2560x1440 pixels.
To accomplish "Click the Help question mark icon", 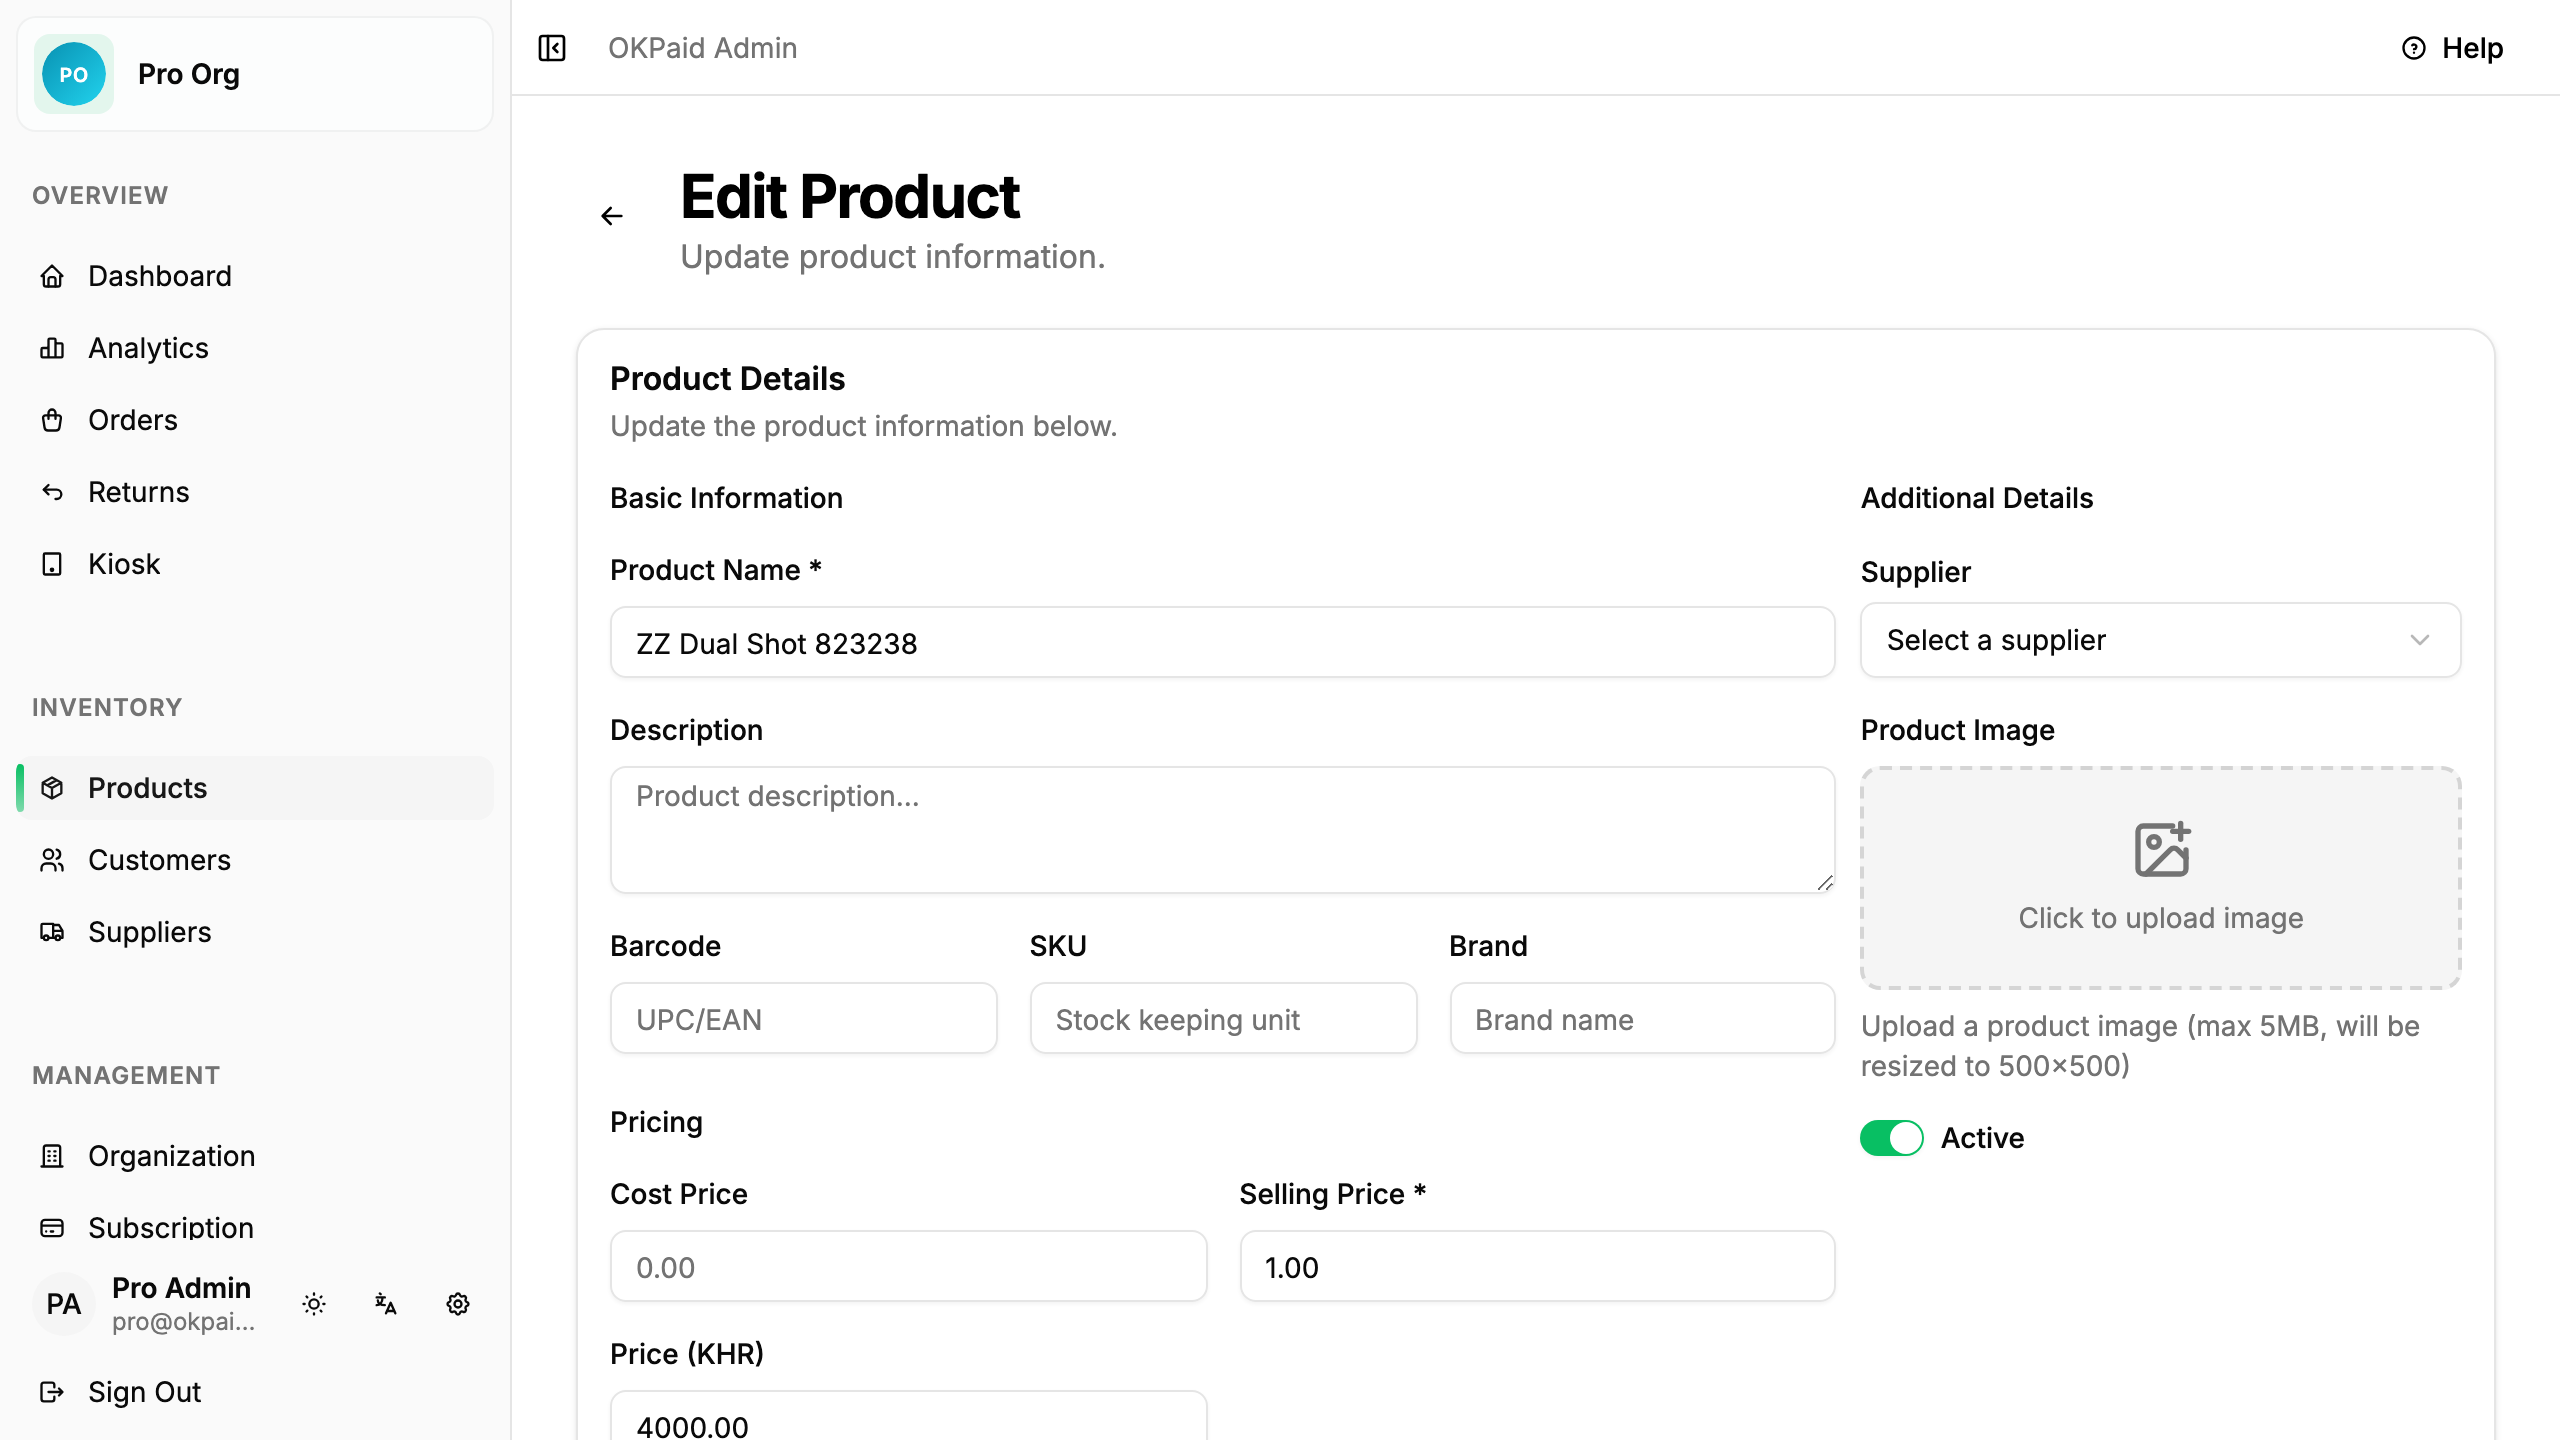I will tap(2413, 48).
